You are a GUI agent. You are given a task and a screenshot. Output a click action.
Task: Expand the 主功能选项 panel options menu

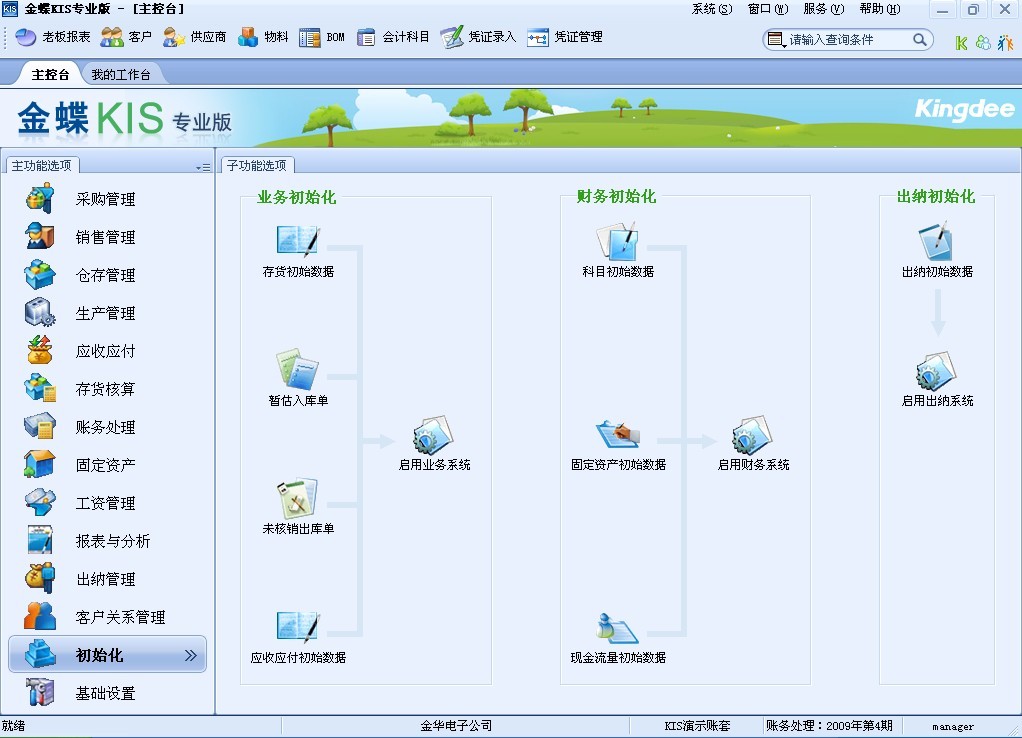click(203, 168)
